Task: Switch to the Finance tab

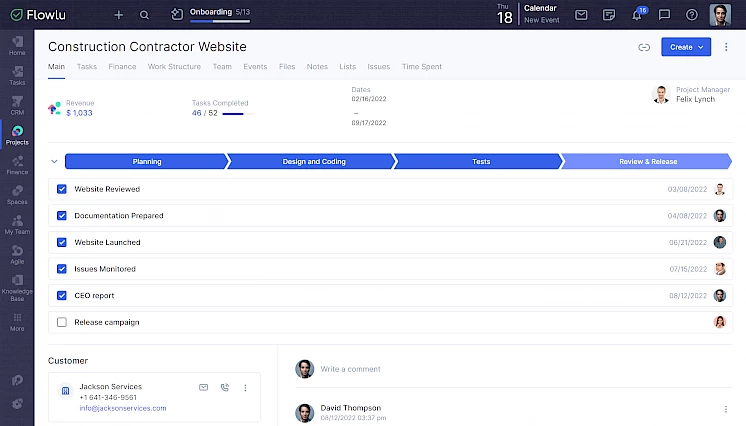Action: pos(122,67)
